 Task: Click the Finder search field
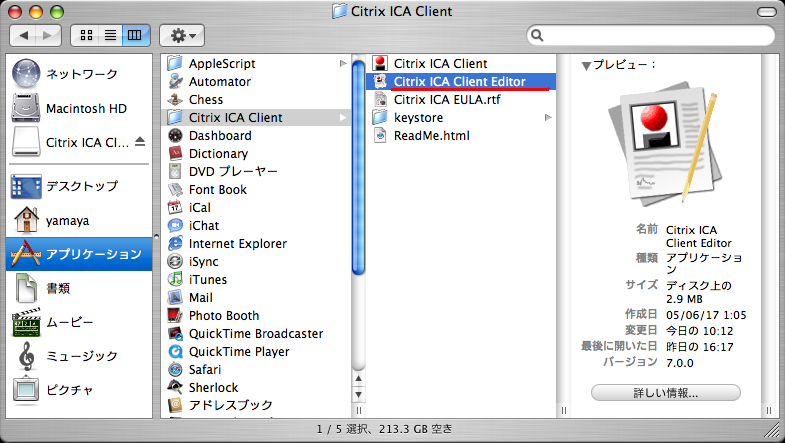tap(651, 35)
